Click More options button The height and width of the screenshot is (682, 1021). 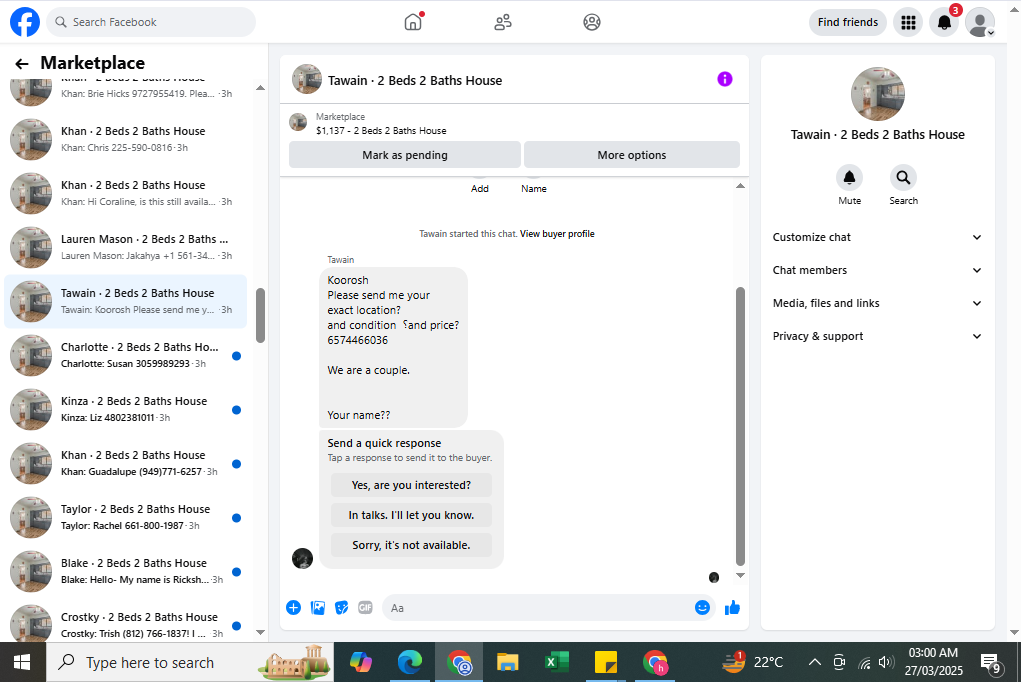(632, 155)
